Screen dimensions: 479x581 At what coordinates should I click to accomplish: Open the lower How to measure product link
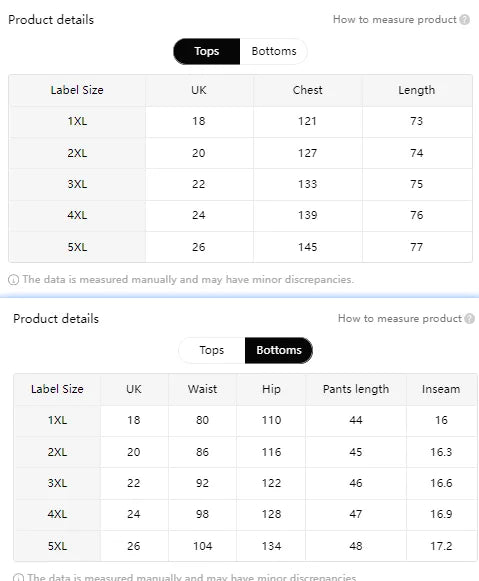[x=400, y=319]
